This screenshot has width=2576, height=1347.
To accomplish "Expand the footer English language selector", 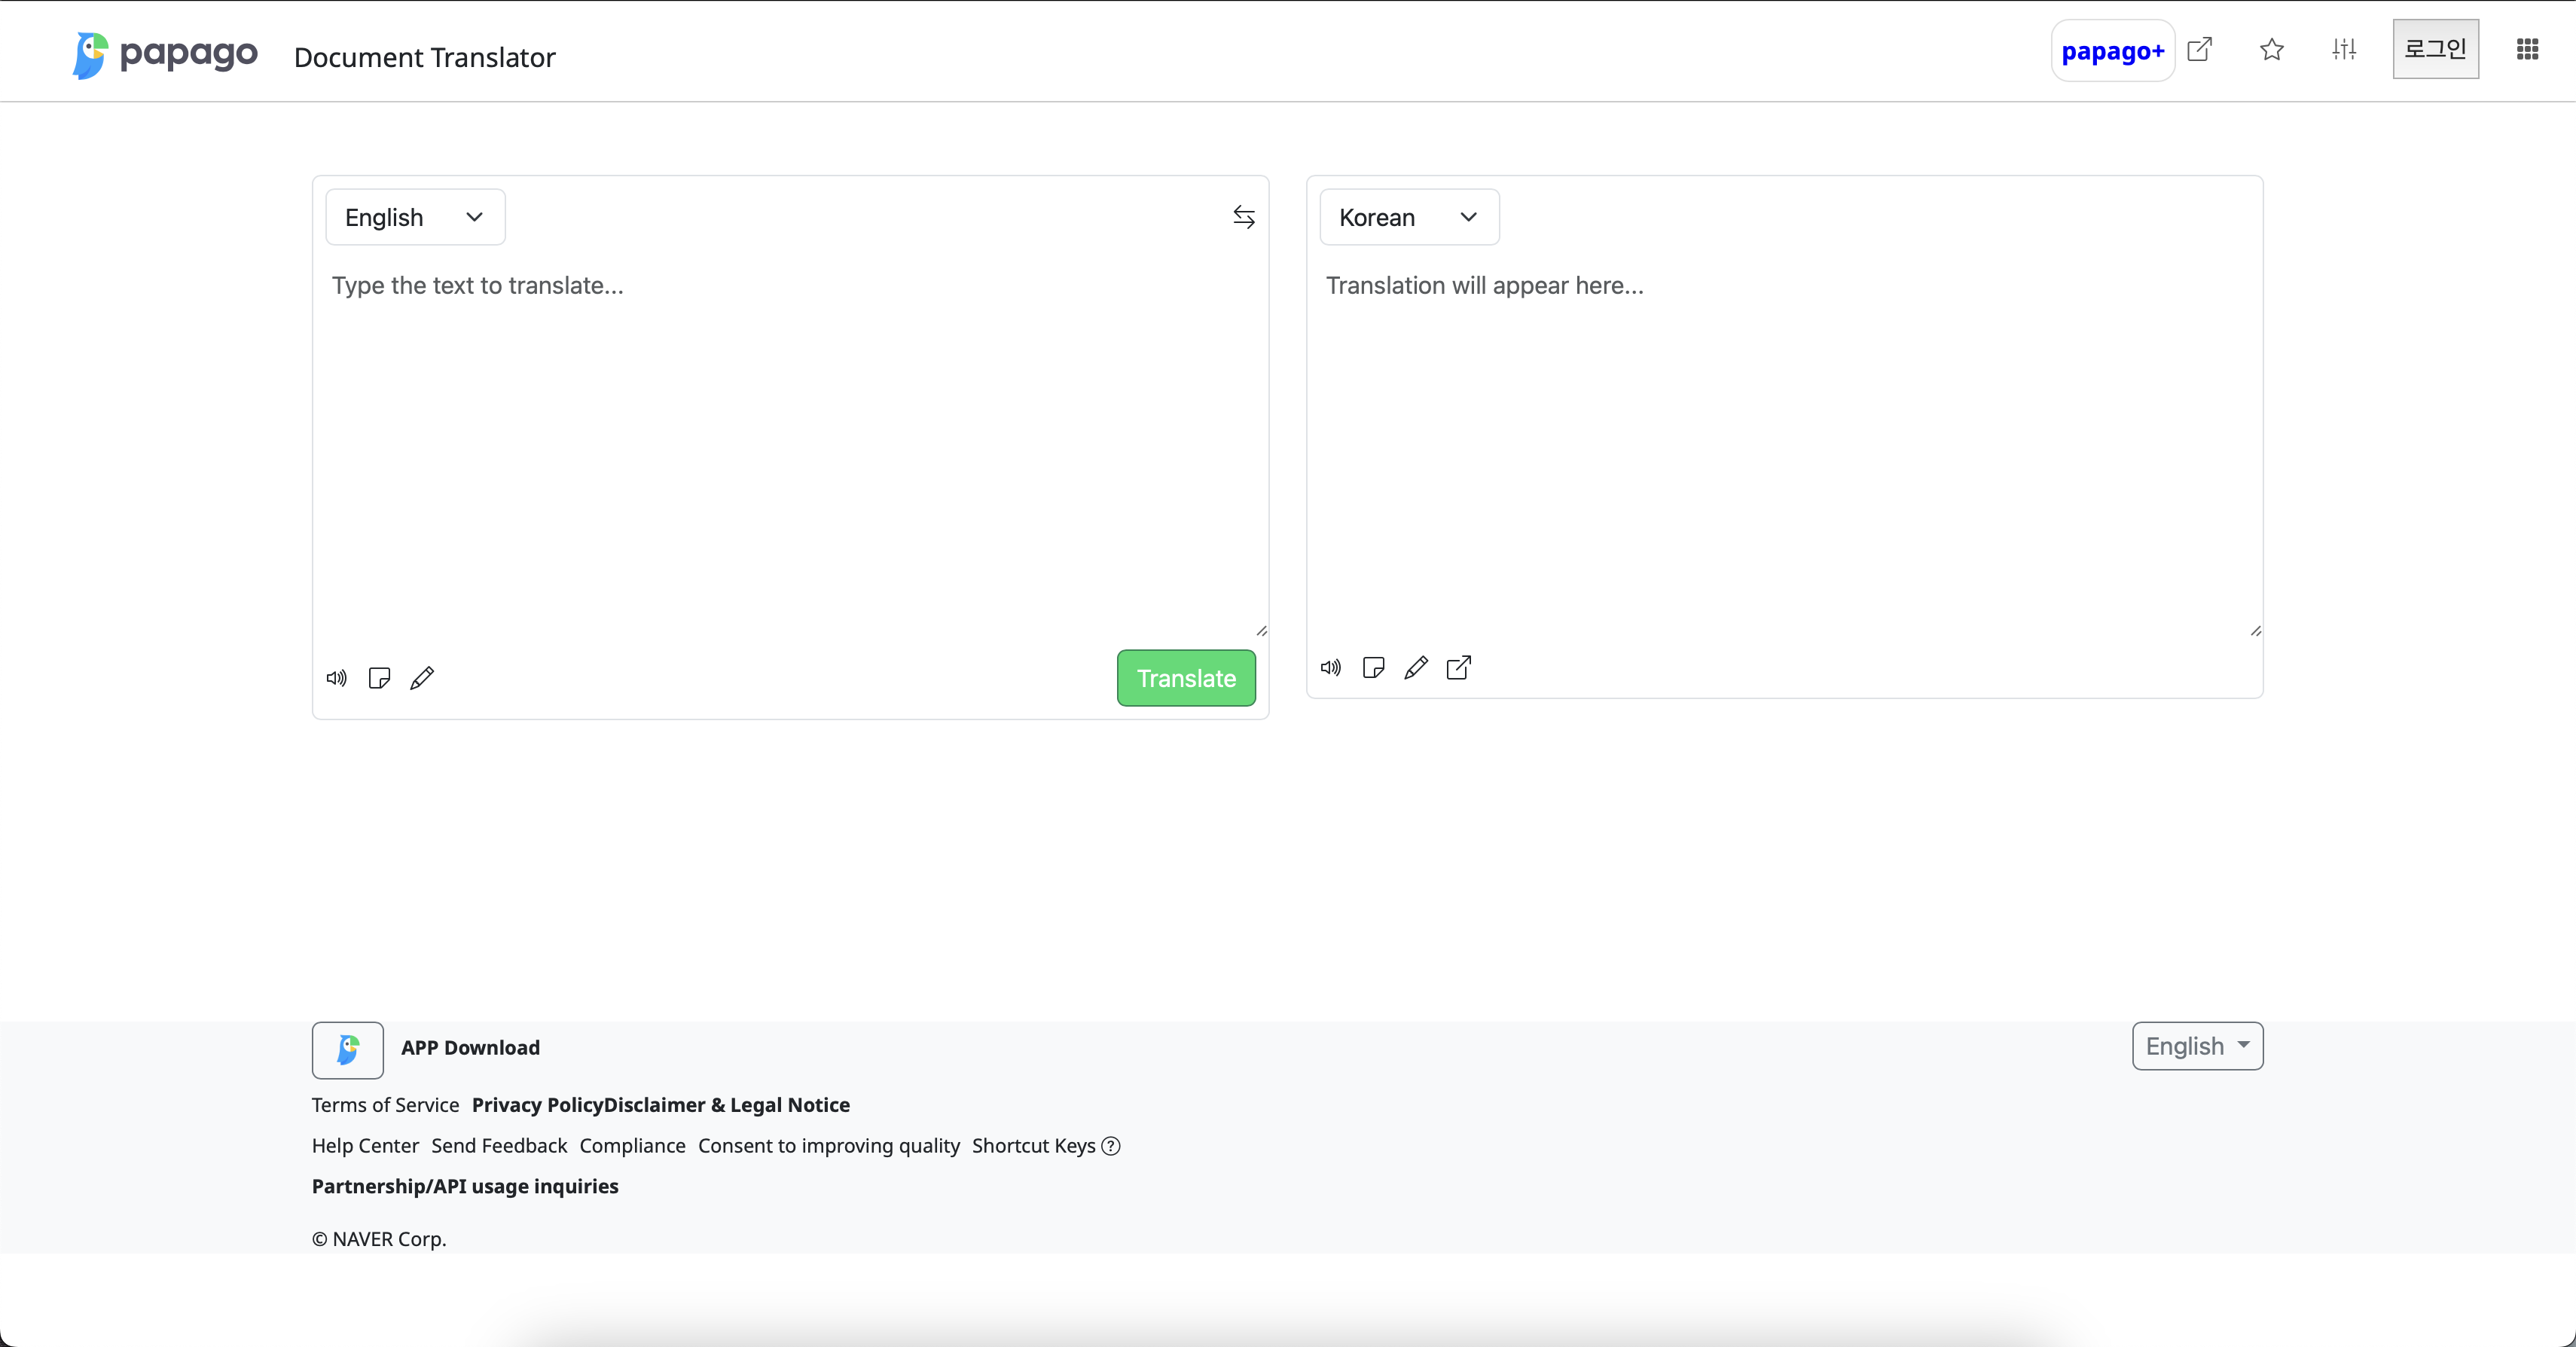I will [2197, 1046].
